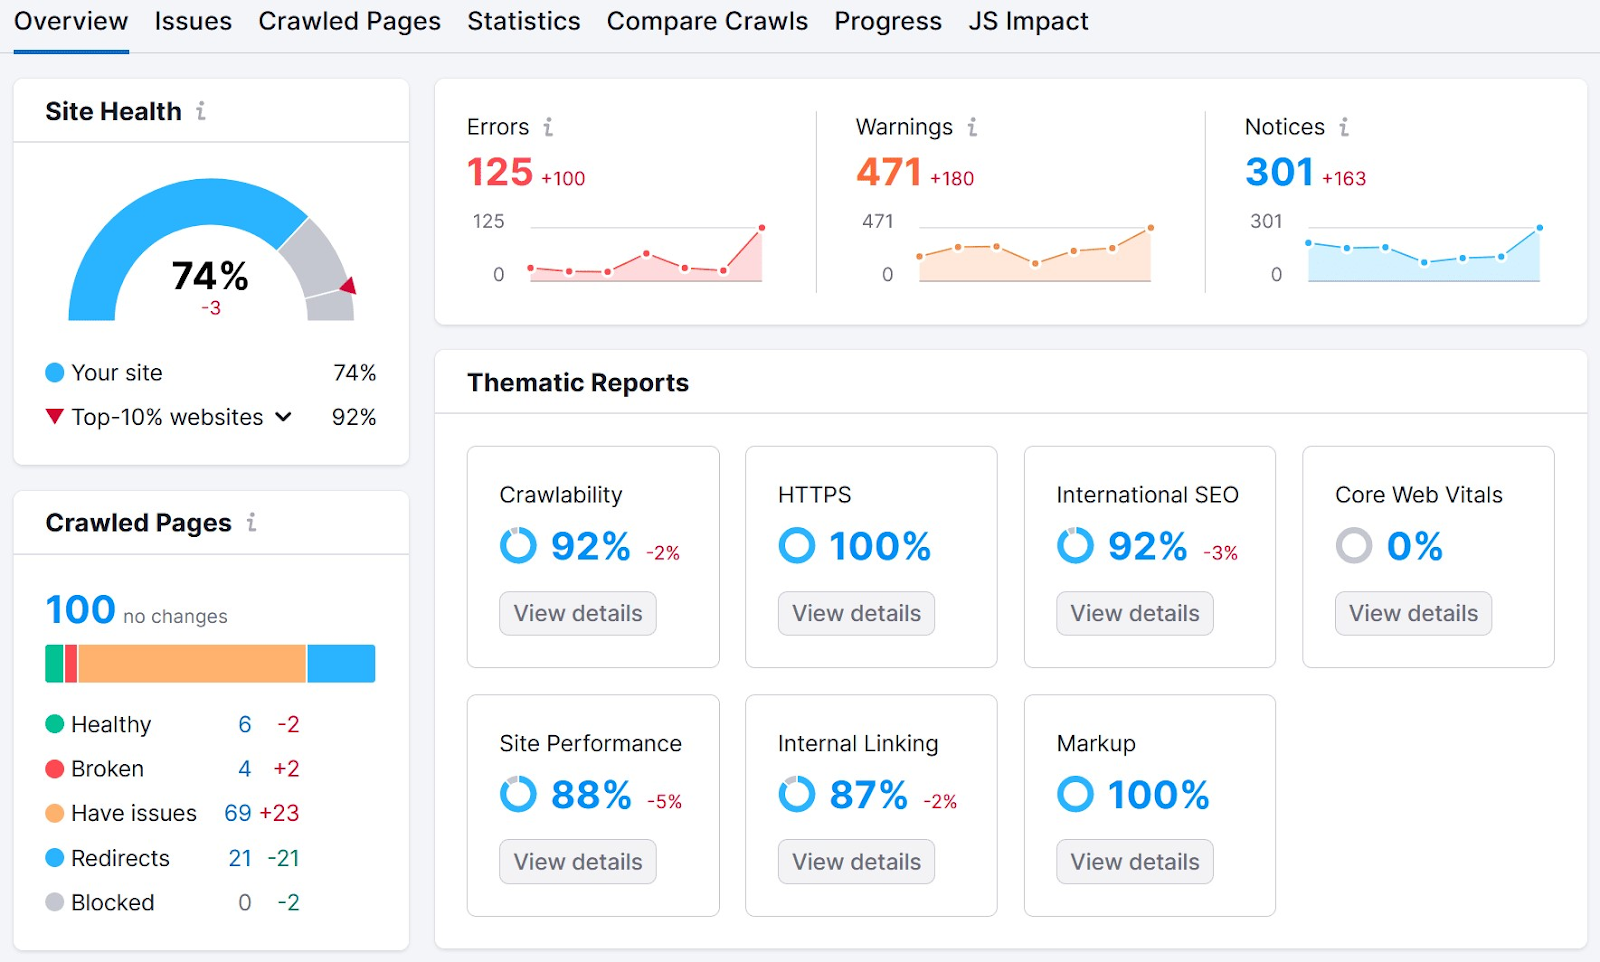Click the info icon next to Site Health
The width and height of the screenshot is (1600, 962).
[x=201, y=111]
